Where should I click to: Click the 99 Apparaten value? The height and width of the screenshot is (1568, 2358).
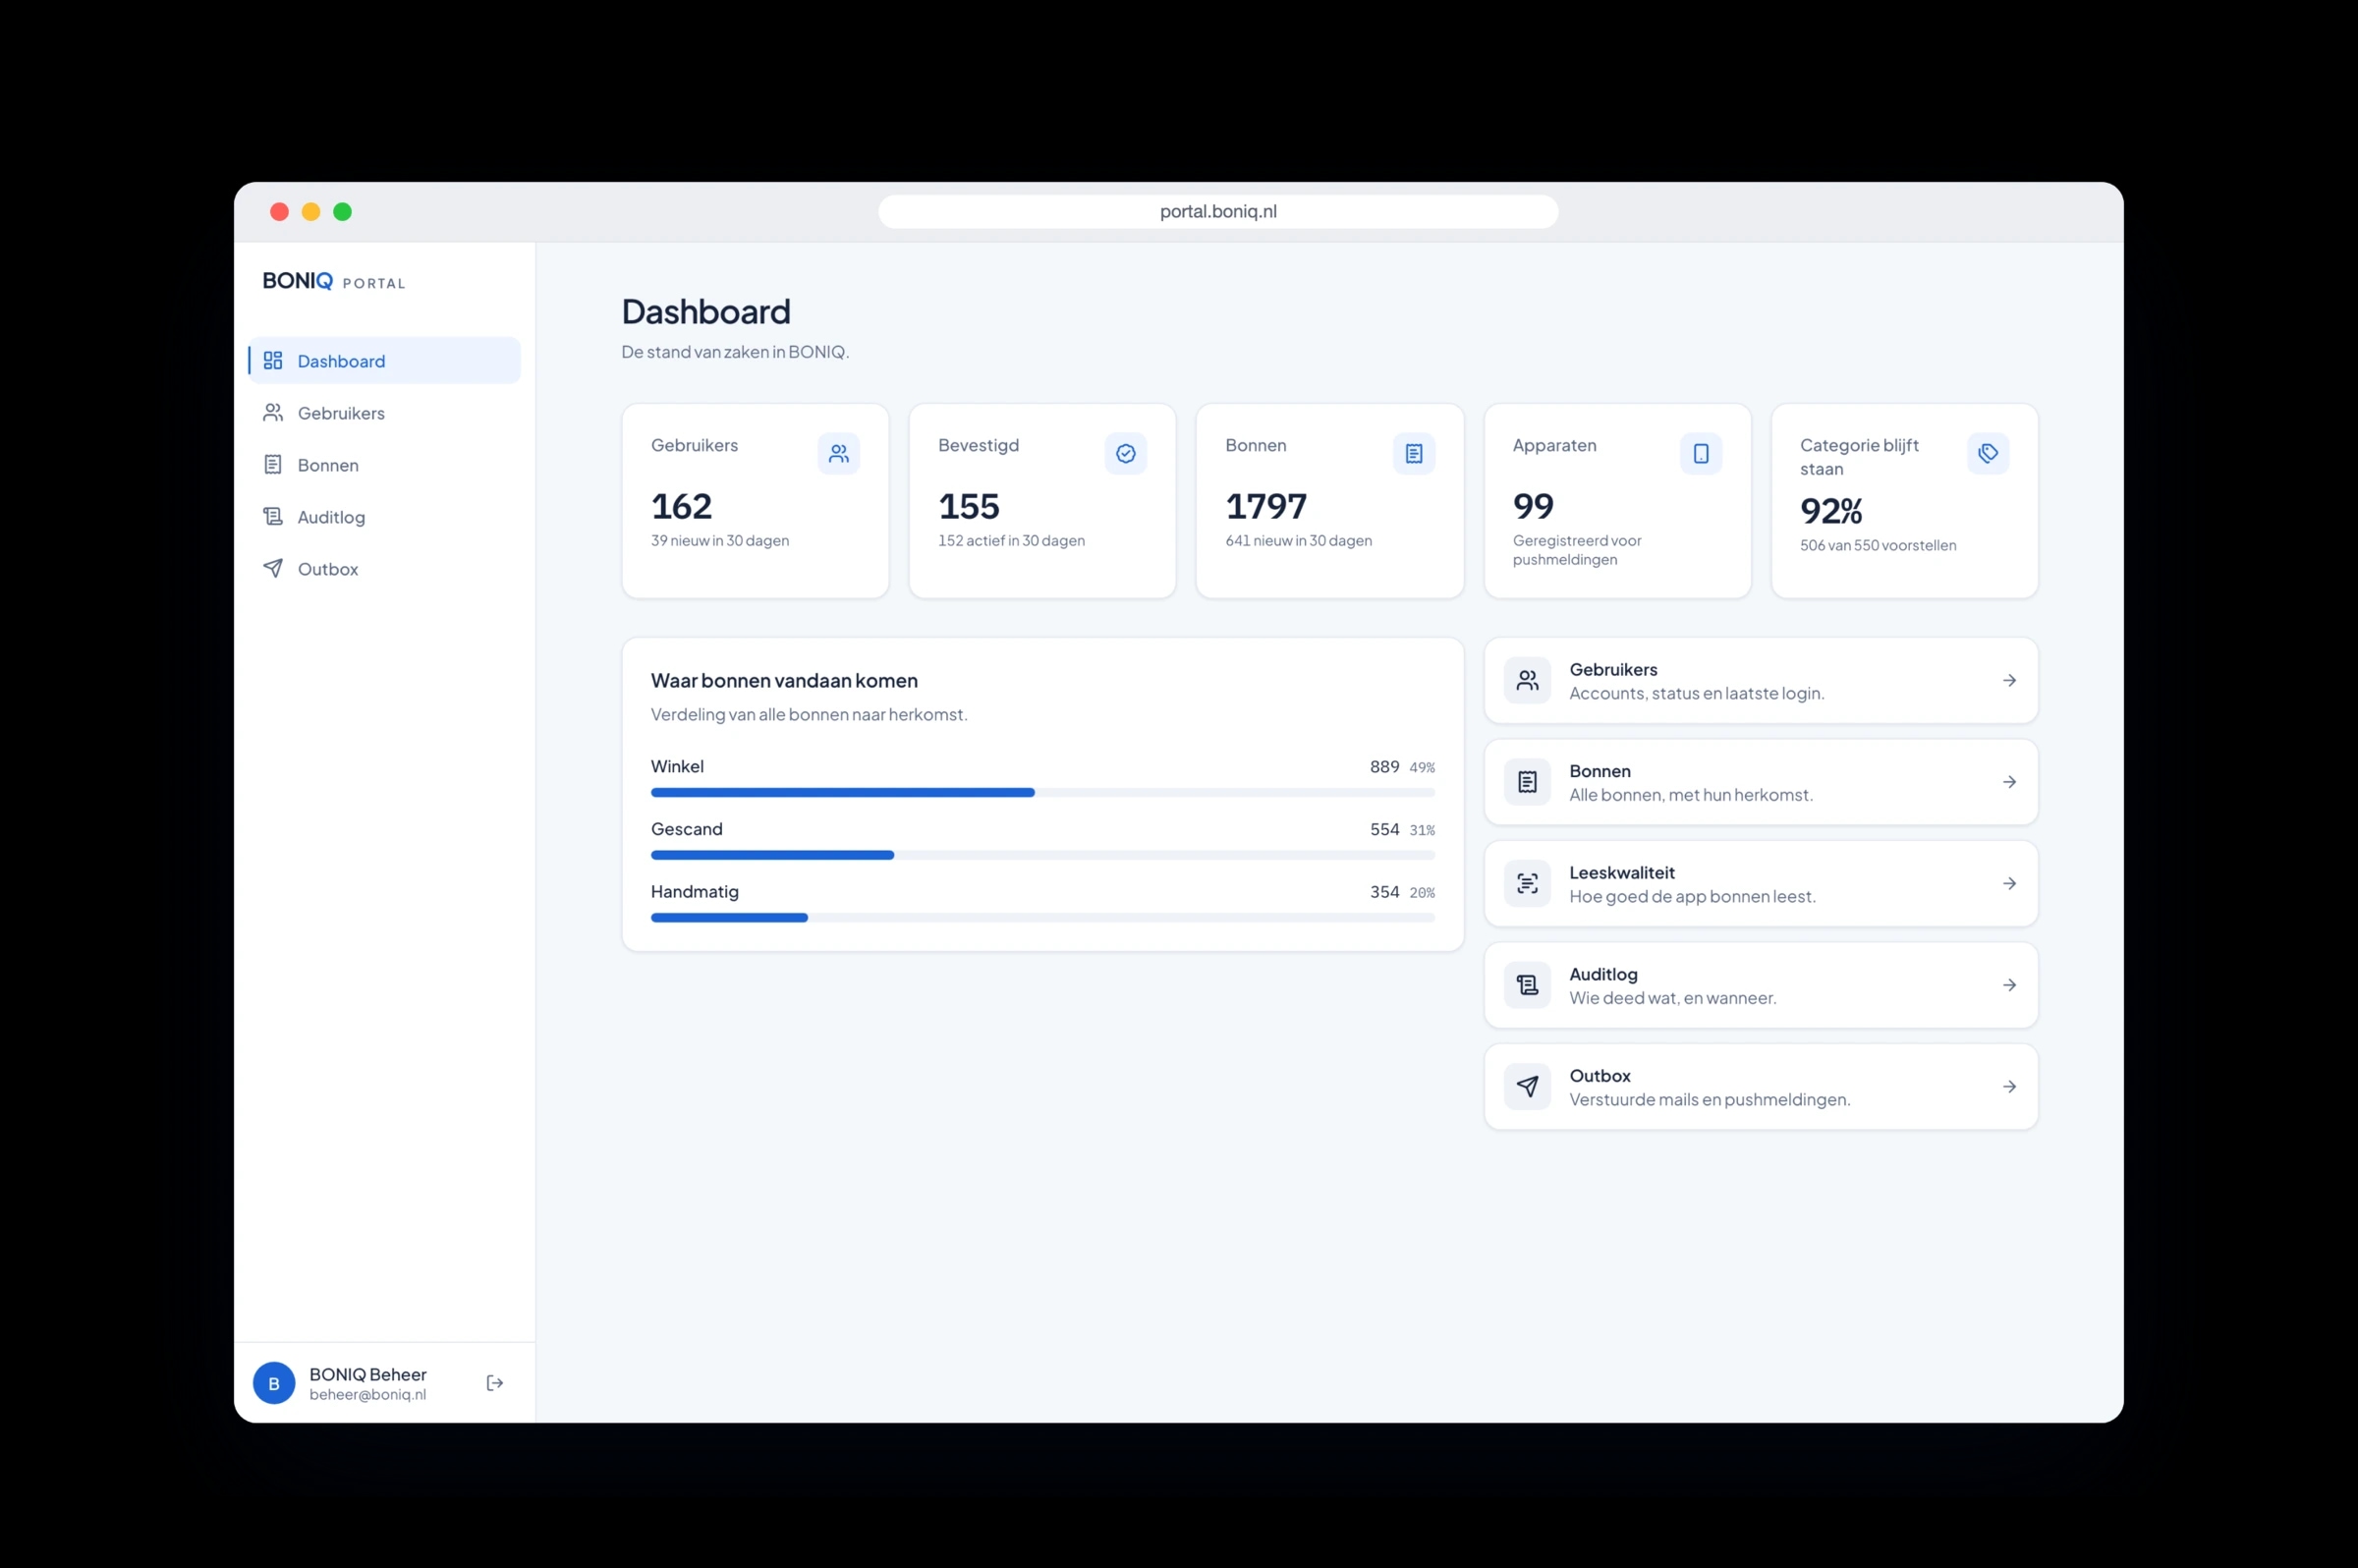[x=1533, y=506]
